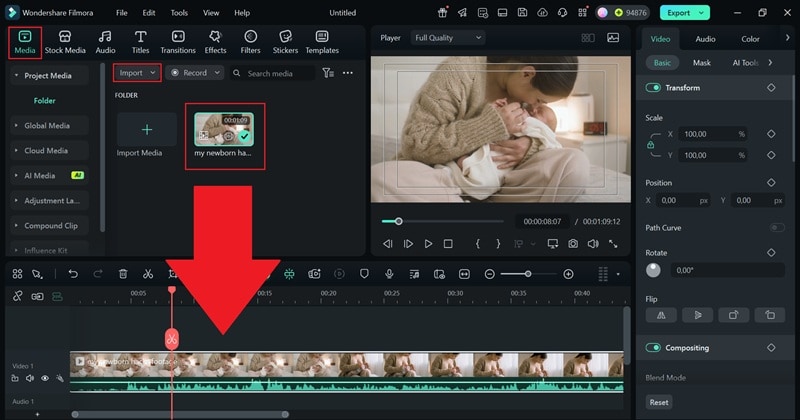Click the Scale X value field
Viewport: 800px width, 420px height.
point(712,134)
